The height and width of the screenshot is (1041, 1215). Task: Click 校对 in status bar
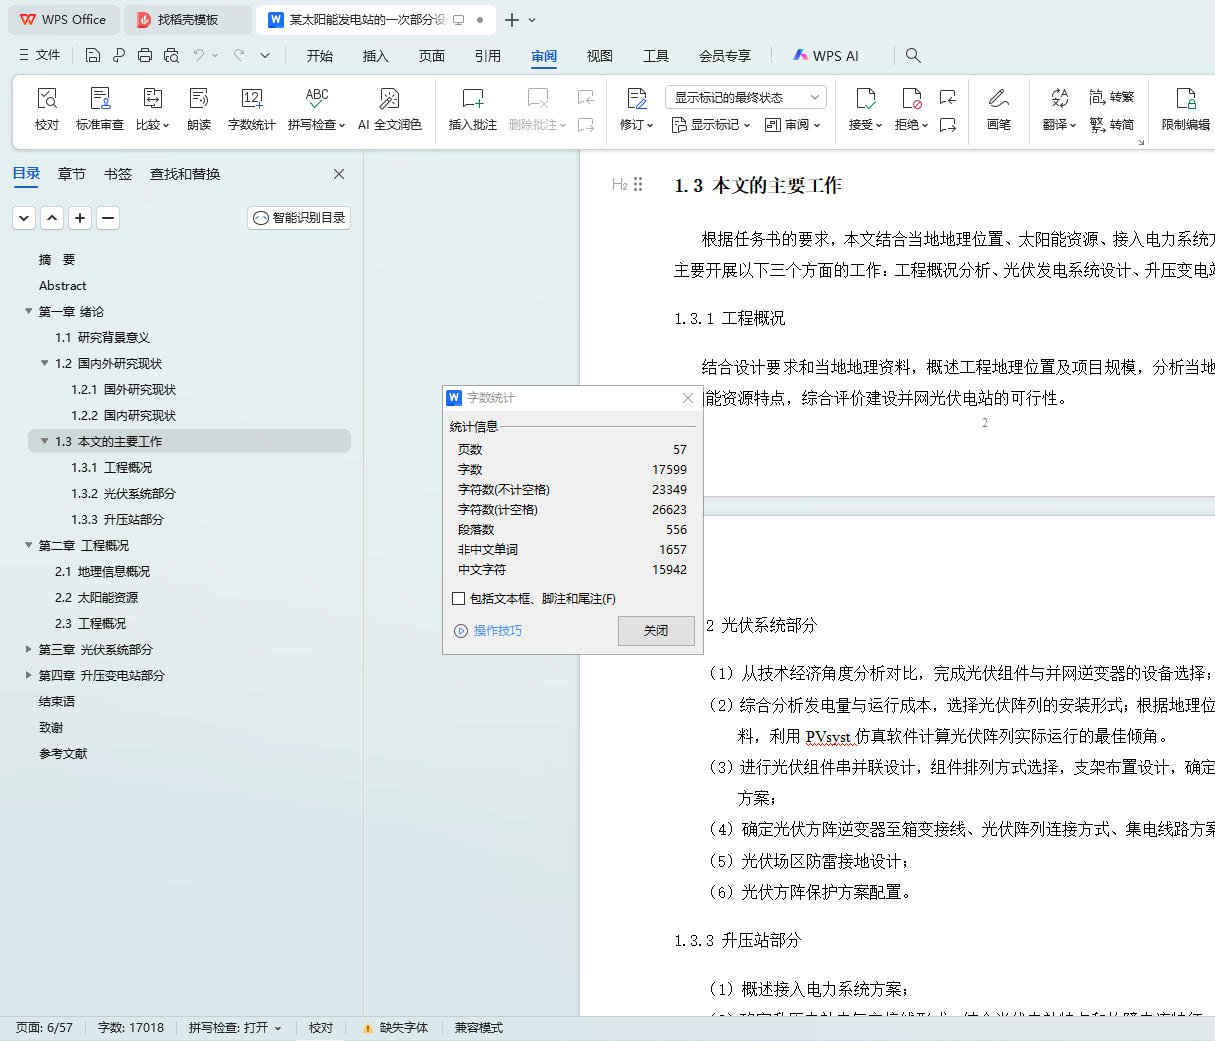point(321,1028)
